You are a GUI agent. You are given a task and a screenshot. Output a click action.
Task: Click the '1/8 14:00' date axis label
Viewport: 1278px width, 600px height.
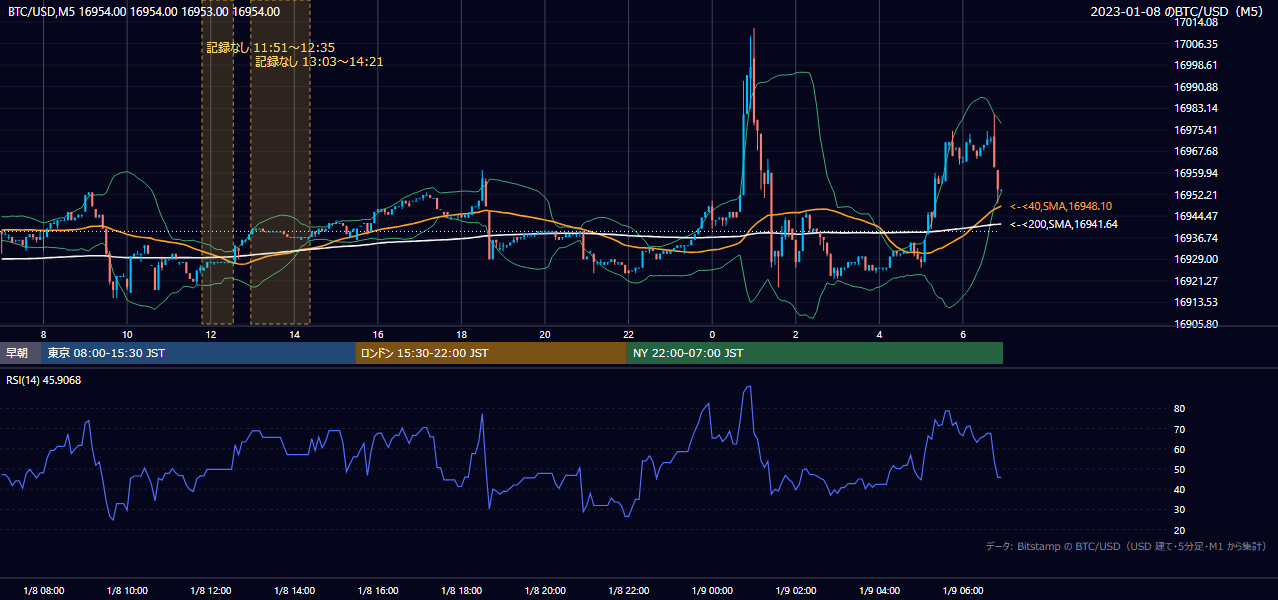pyautogui.click(x=294, y=591)
